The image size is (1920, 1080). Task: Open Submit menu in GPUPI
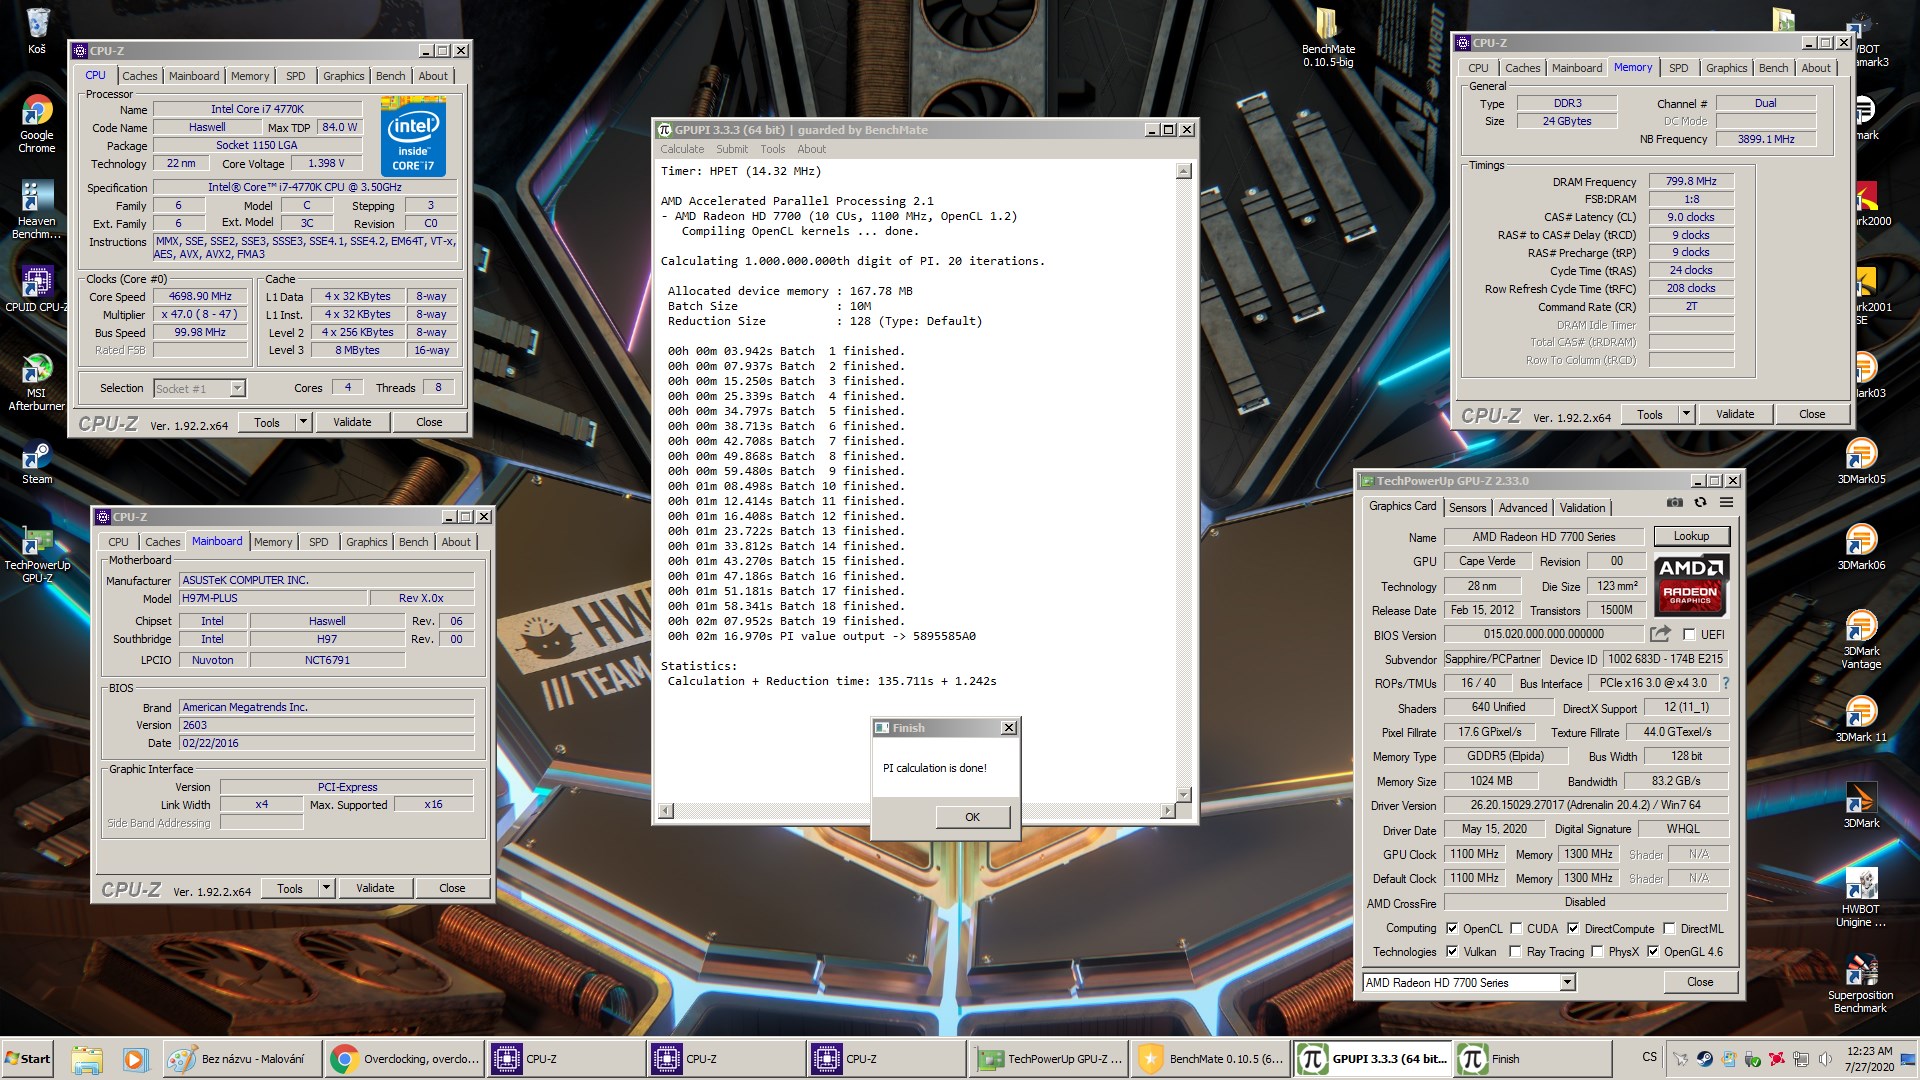(x=731, y=149)
